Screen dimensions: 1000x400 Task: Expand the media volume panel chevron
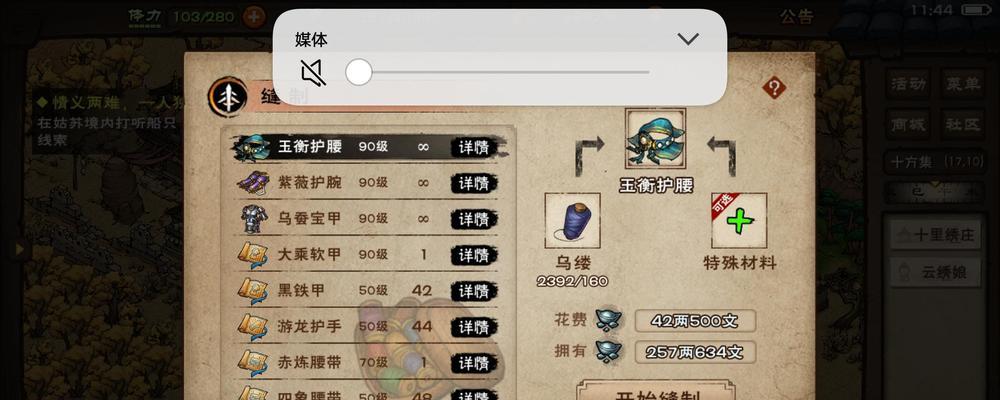tap(688, 40)
